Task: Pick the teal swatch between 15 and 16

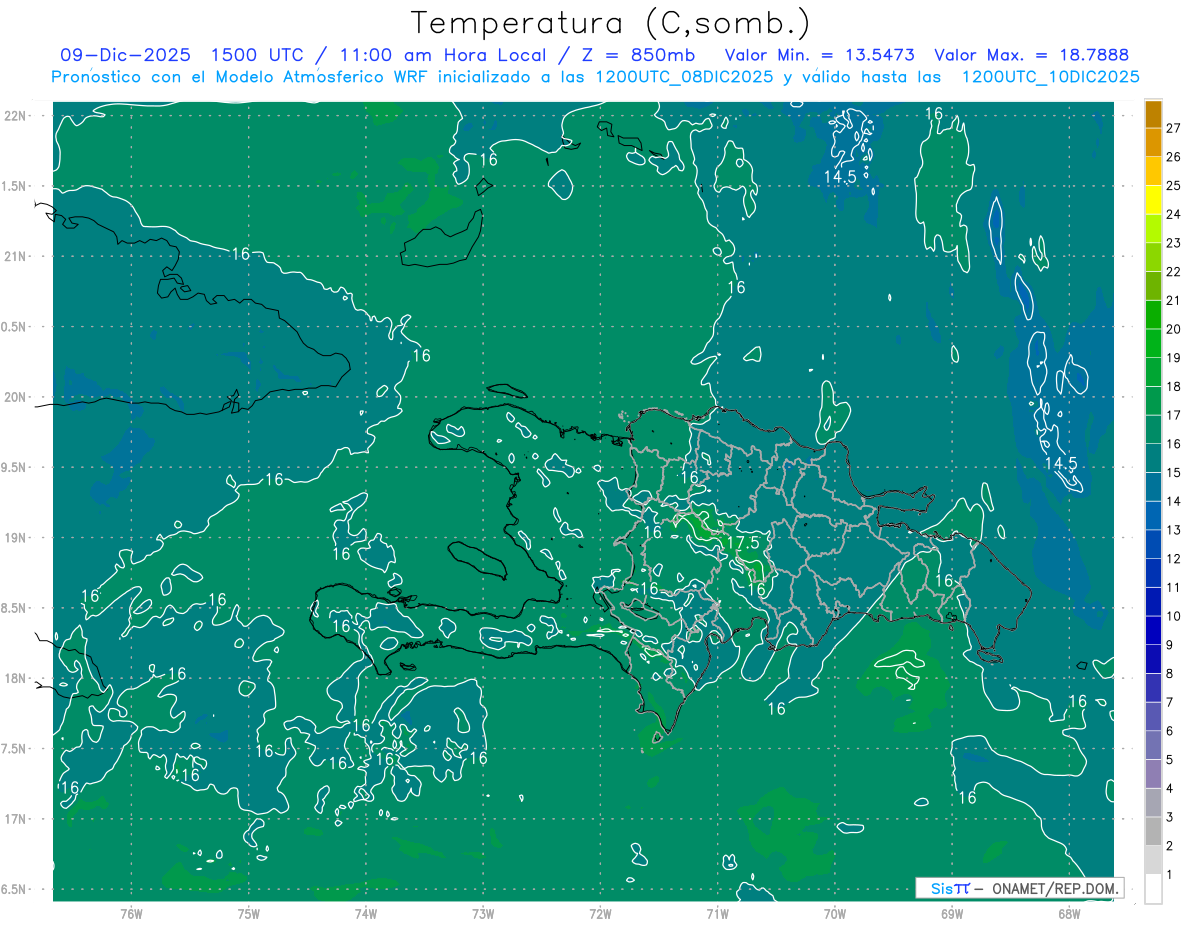Action: tap(1153, 458)
